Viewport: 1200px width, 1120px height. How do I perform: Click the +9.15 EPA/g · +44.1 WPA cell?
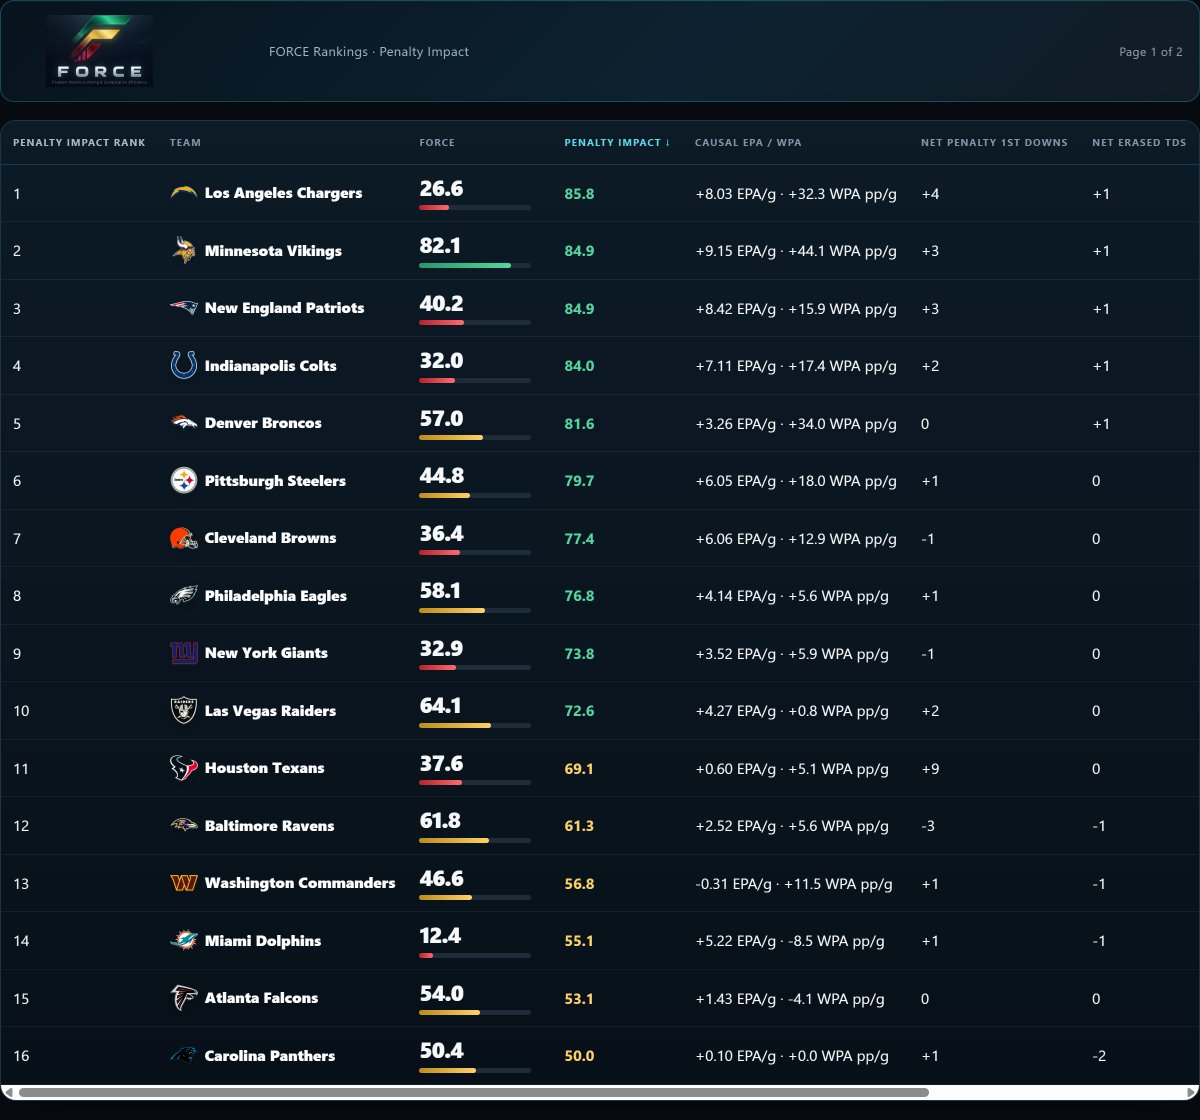click(796, 251)
